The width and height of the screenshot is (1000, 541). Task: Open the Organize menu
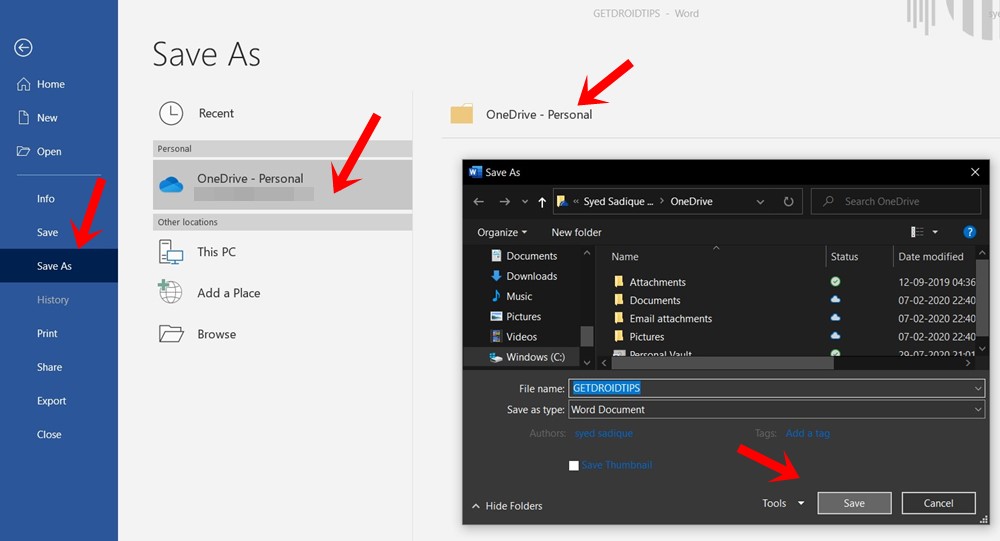[x=502, y=232]
